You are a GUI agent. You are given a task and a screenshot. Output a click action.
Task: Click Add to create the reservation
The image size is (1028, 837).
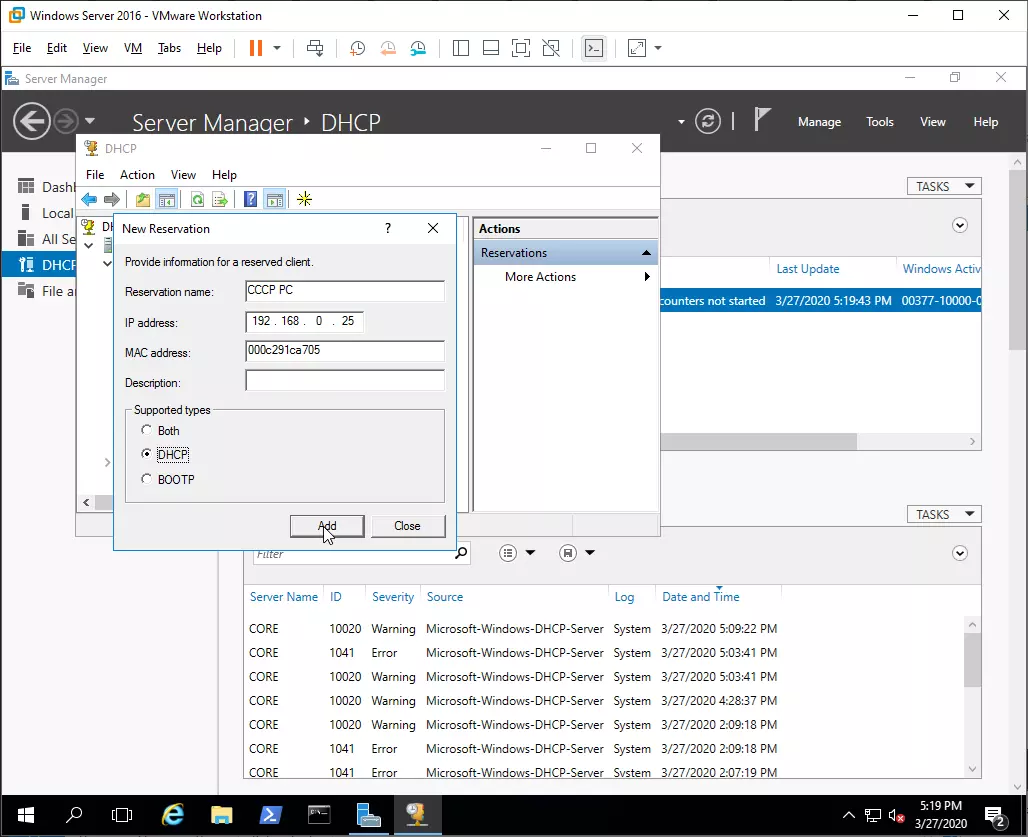tap(327, 526)
